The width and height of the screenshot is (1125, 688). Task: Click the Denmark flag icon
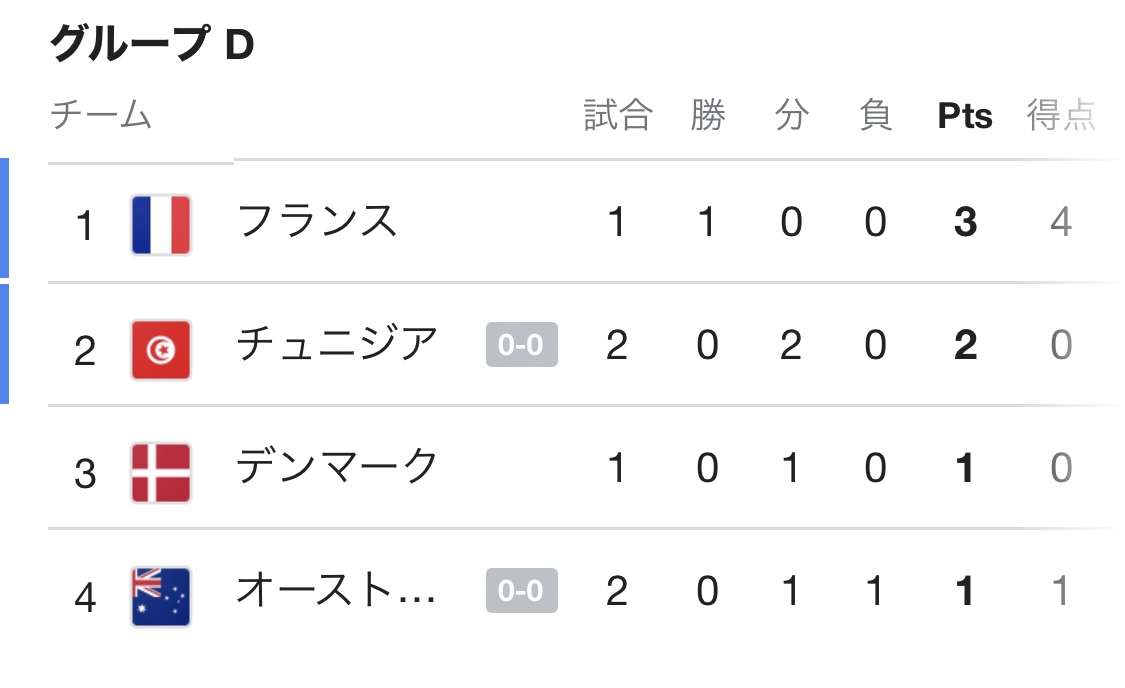click(161, 473)
